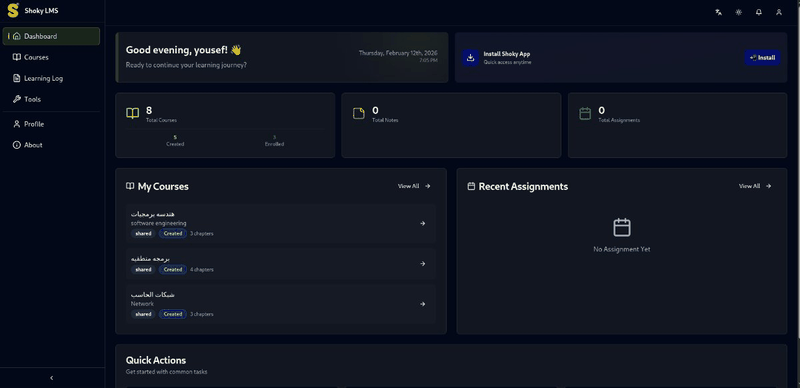This screenshot has height=388, width=800.
Task: Click the Thursday, February 12th, 2026 date
Action: 398,53
